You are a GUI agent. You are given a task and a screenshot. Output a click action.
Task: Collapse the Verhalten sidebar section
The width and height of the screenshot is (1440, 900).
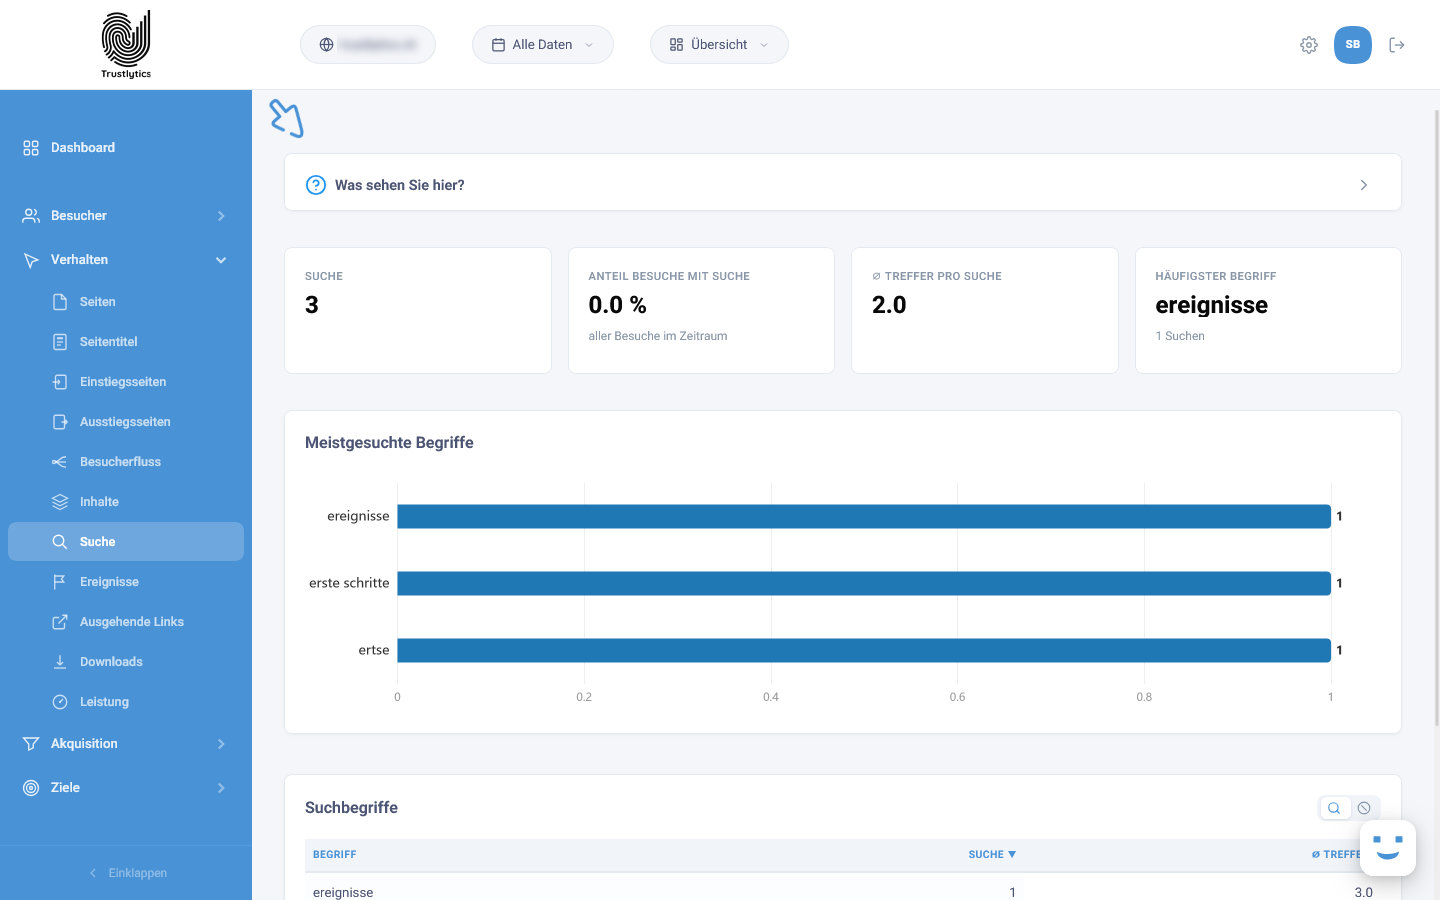[126, 260]
